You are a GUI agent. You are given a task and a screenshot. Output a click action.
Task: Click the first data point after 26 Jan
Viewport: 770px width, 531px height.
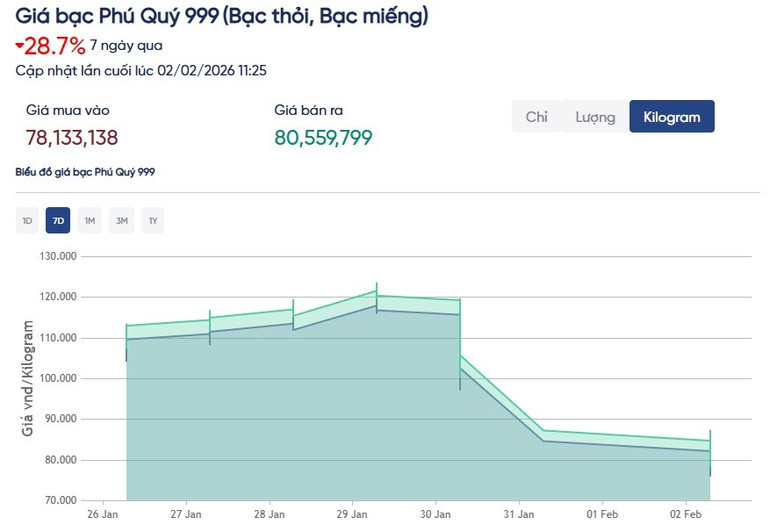(x=127, y=326)
